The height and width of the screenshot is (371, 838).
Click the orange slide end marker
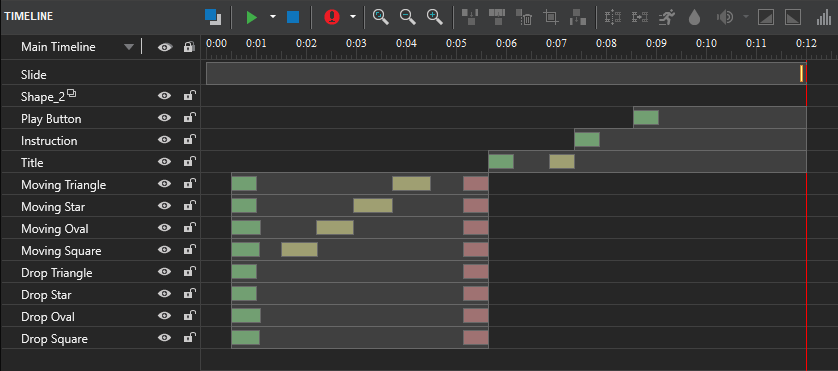802,73
